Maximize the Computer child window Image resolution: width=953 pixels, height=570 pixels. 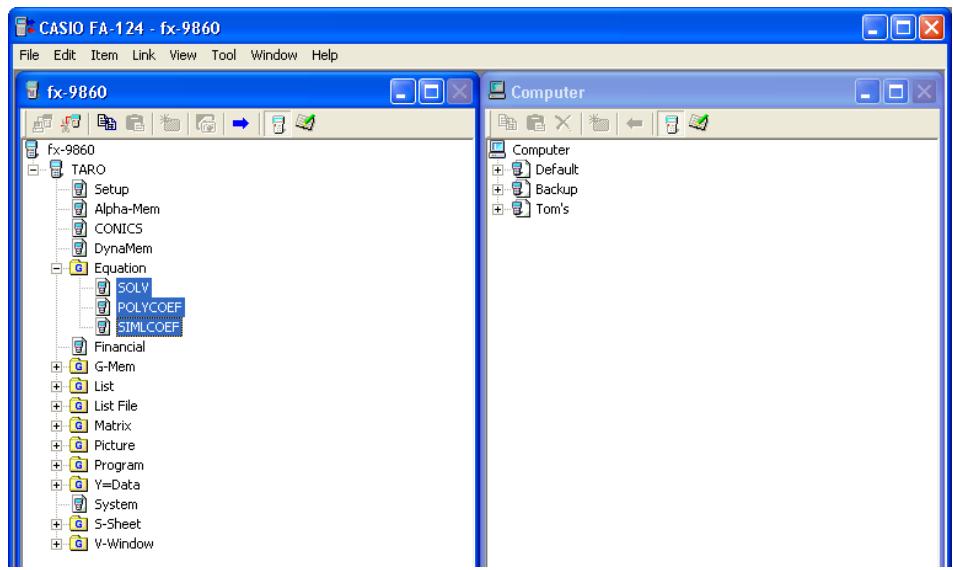click(896, 92)
